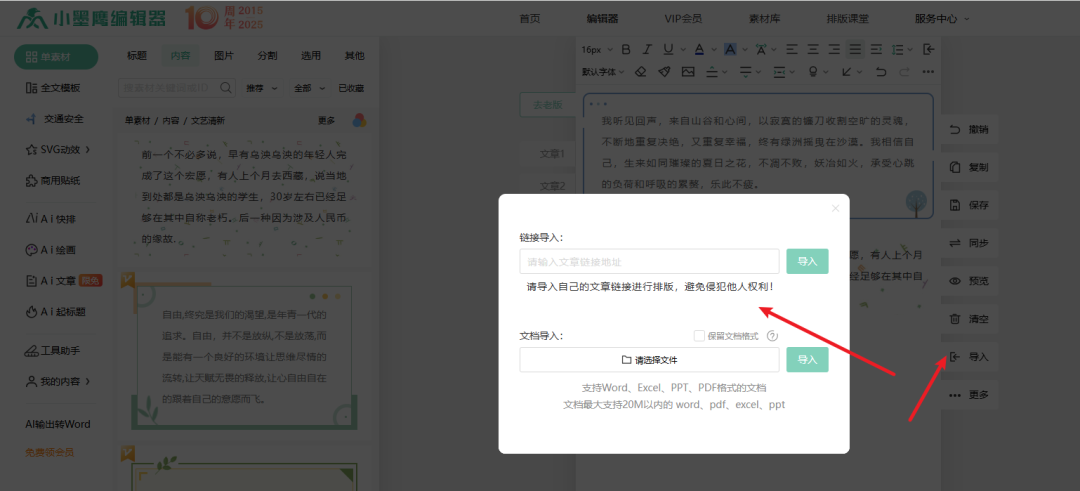Open 素材库 in top navigation
The image size is (1080, 491).
coord(765,19)
